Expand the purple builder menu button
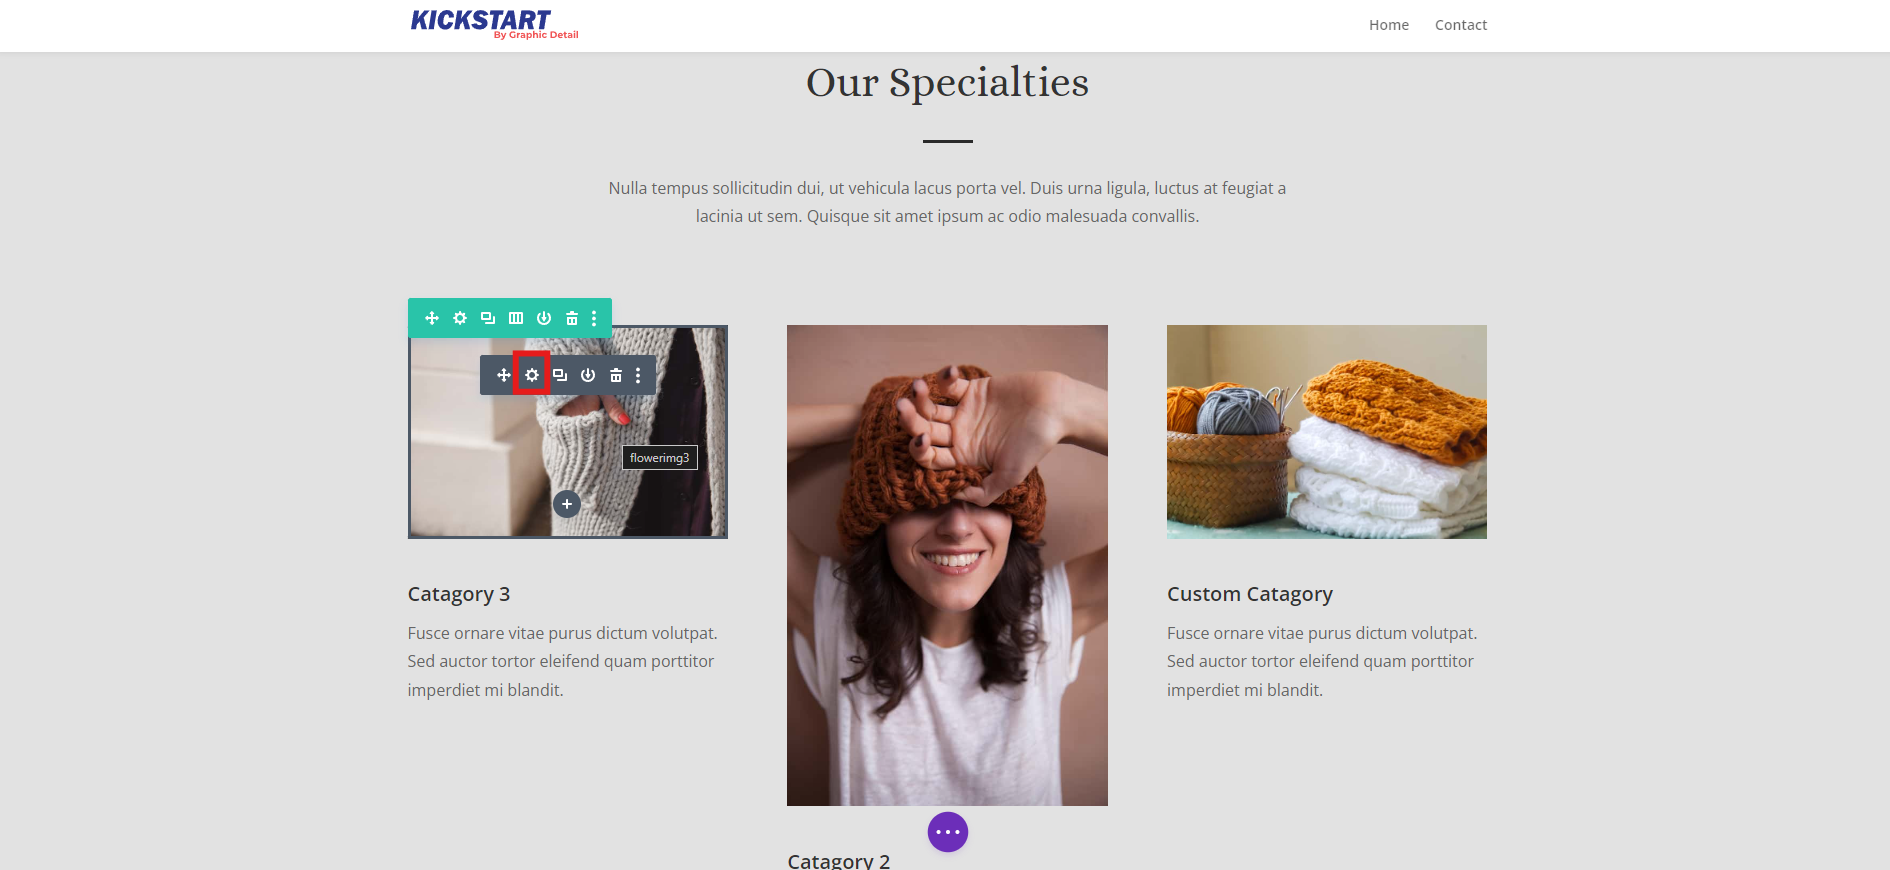The width and height of the screenshot is (1890, 870). click(x=948, y=832)
